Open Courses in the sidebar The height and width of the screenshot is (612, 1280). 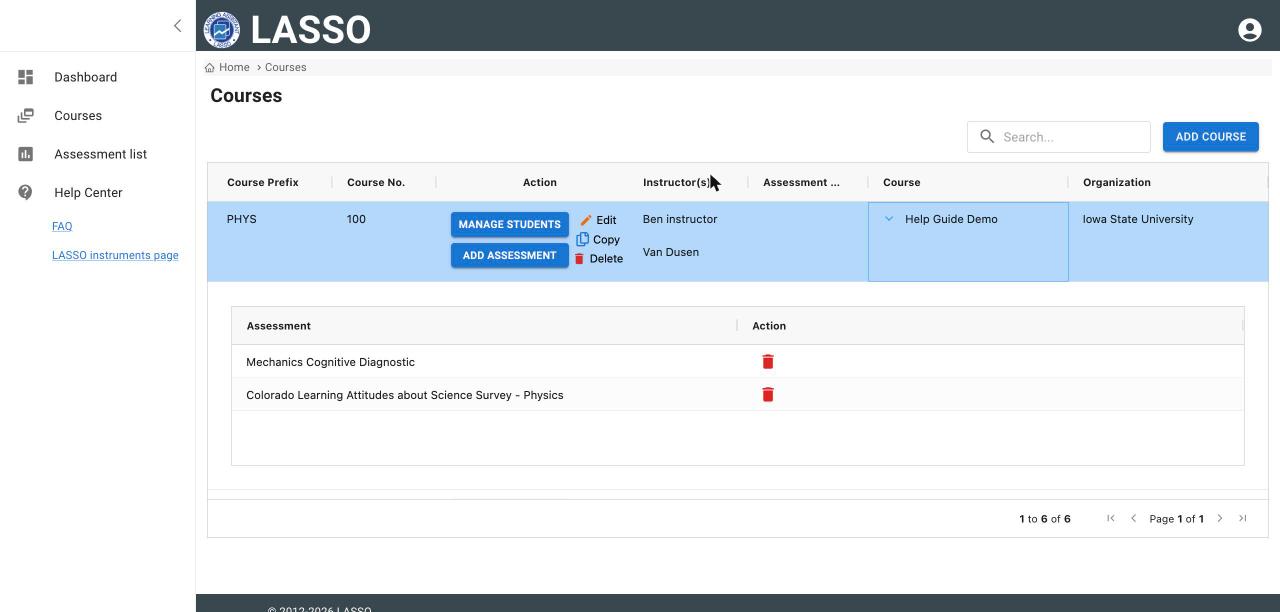(x=78, y=116)
